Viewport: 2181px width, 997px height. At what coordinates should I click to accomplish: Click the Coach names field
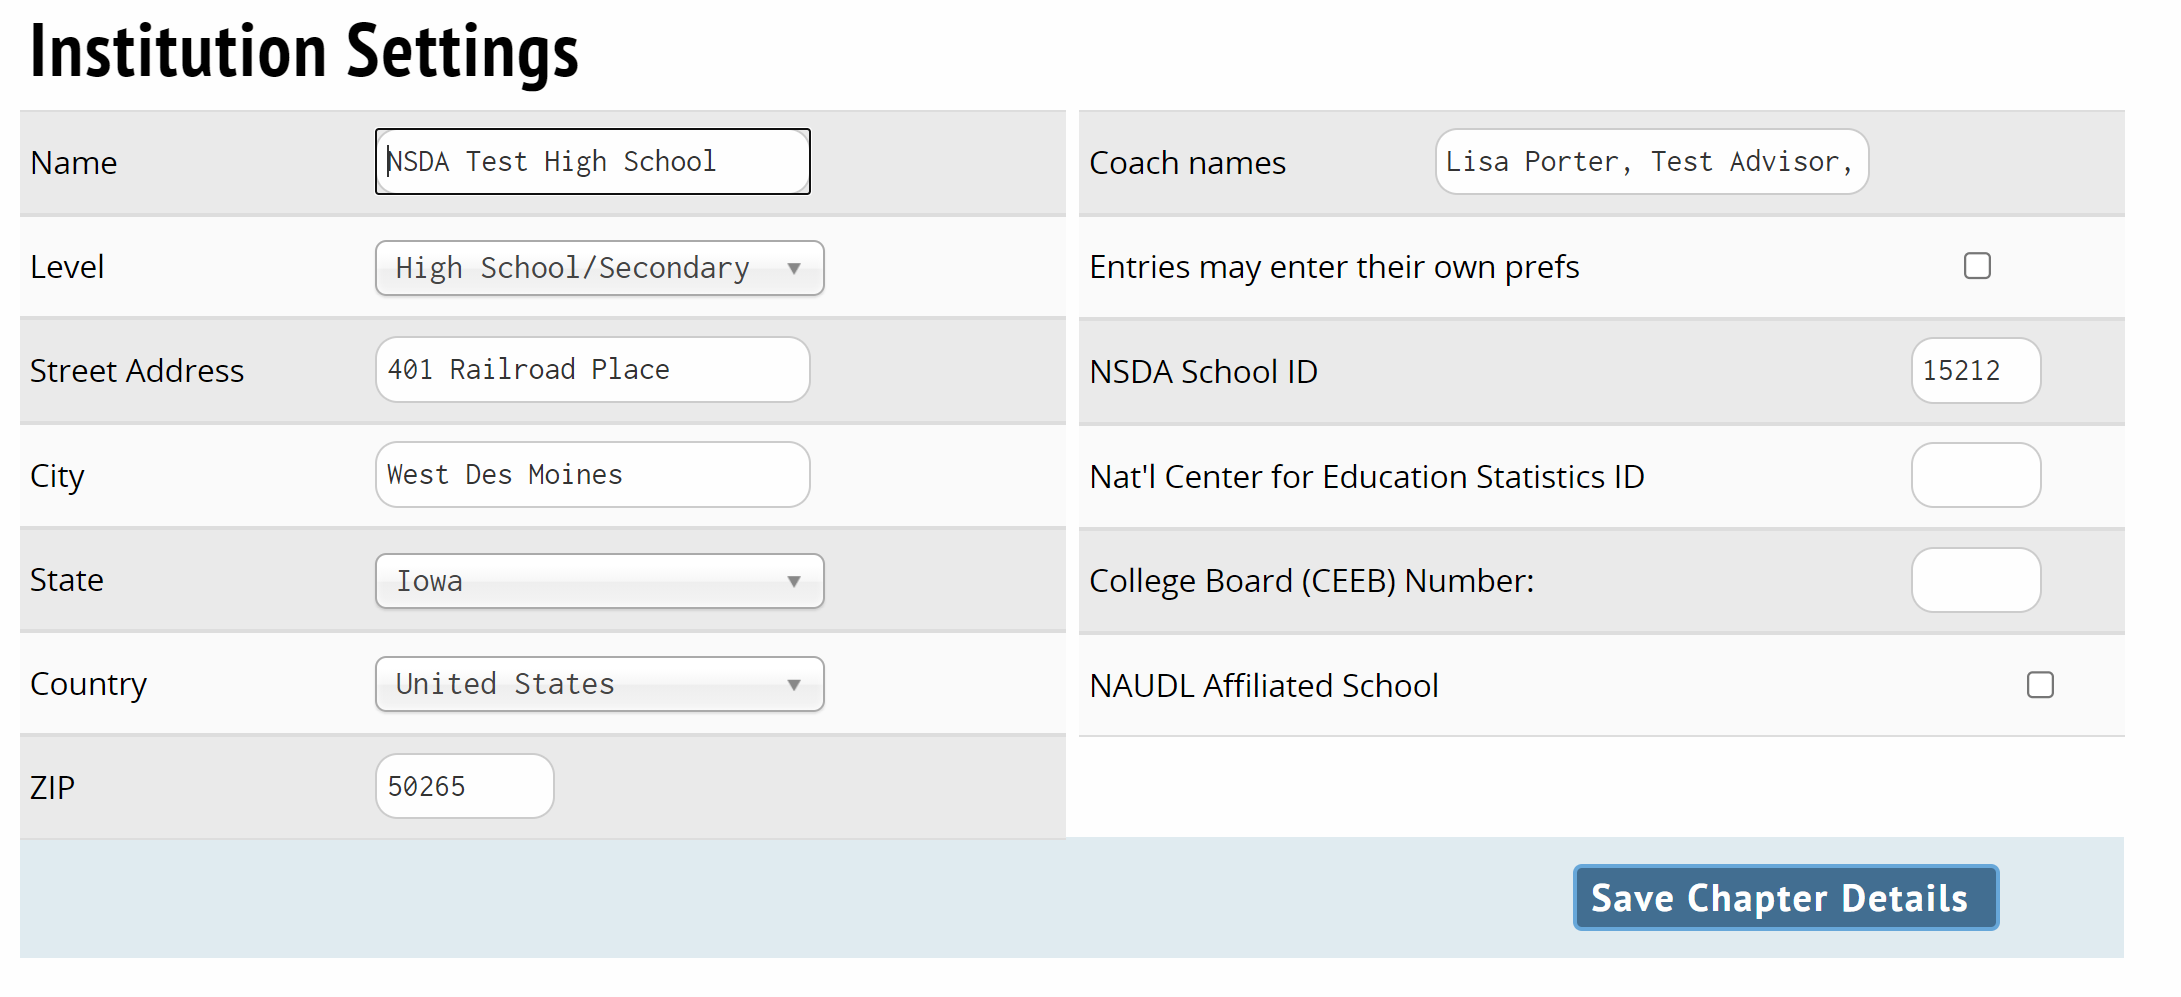pos(1651,162)
